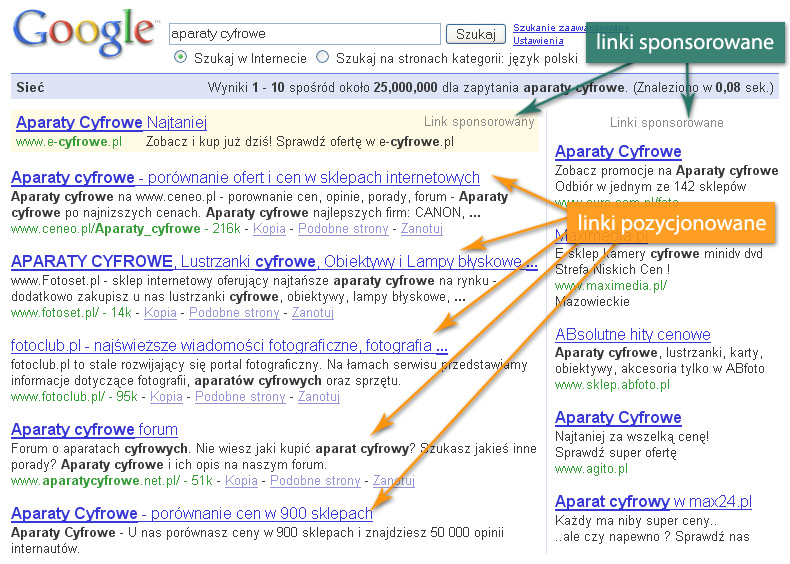The height and width of the screenshot is (564, 790).
Task: Click green URL 'www.sklep.abfoto.pl'
Action: [613, 385]
